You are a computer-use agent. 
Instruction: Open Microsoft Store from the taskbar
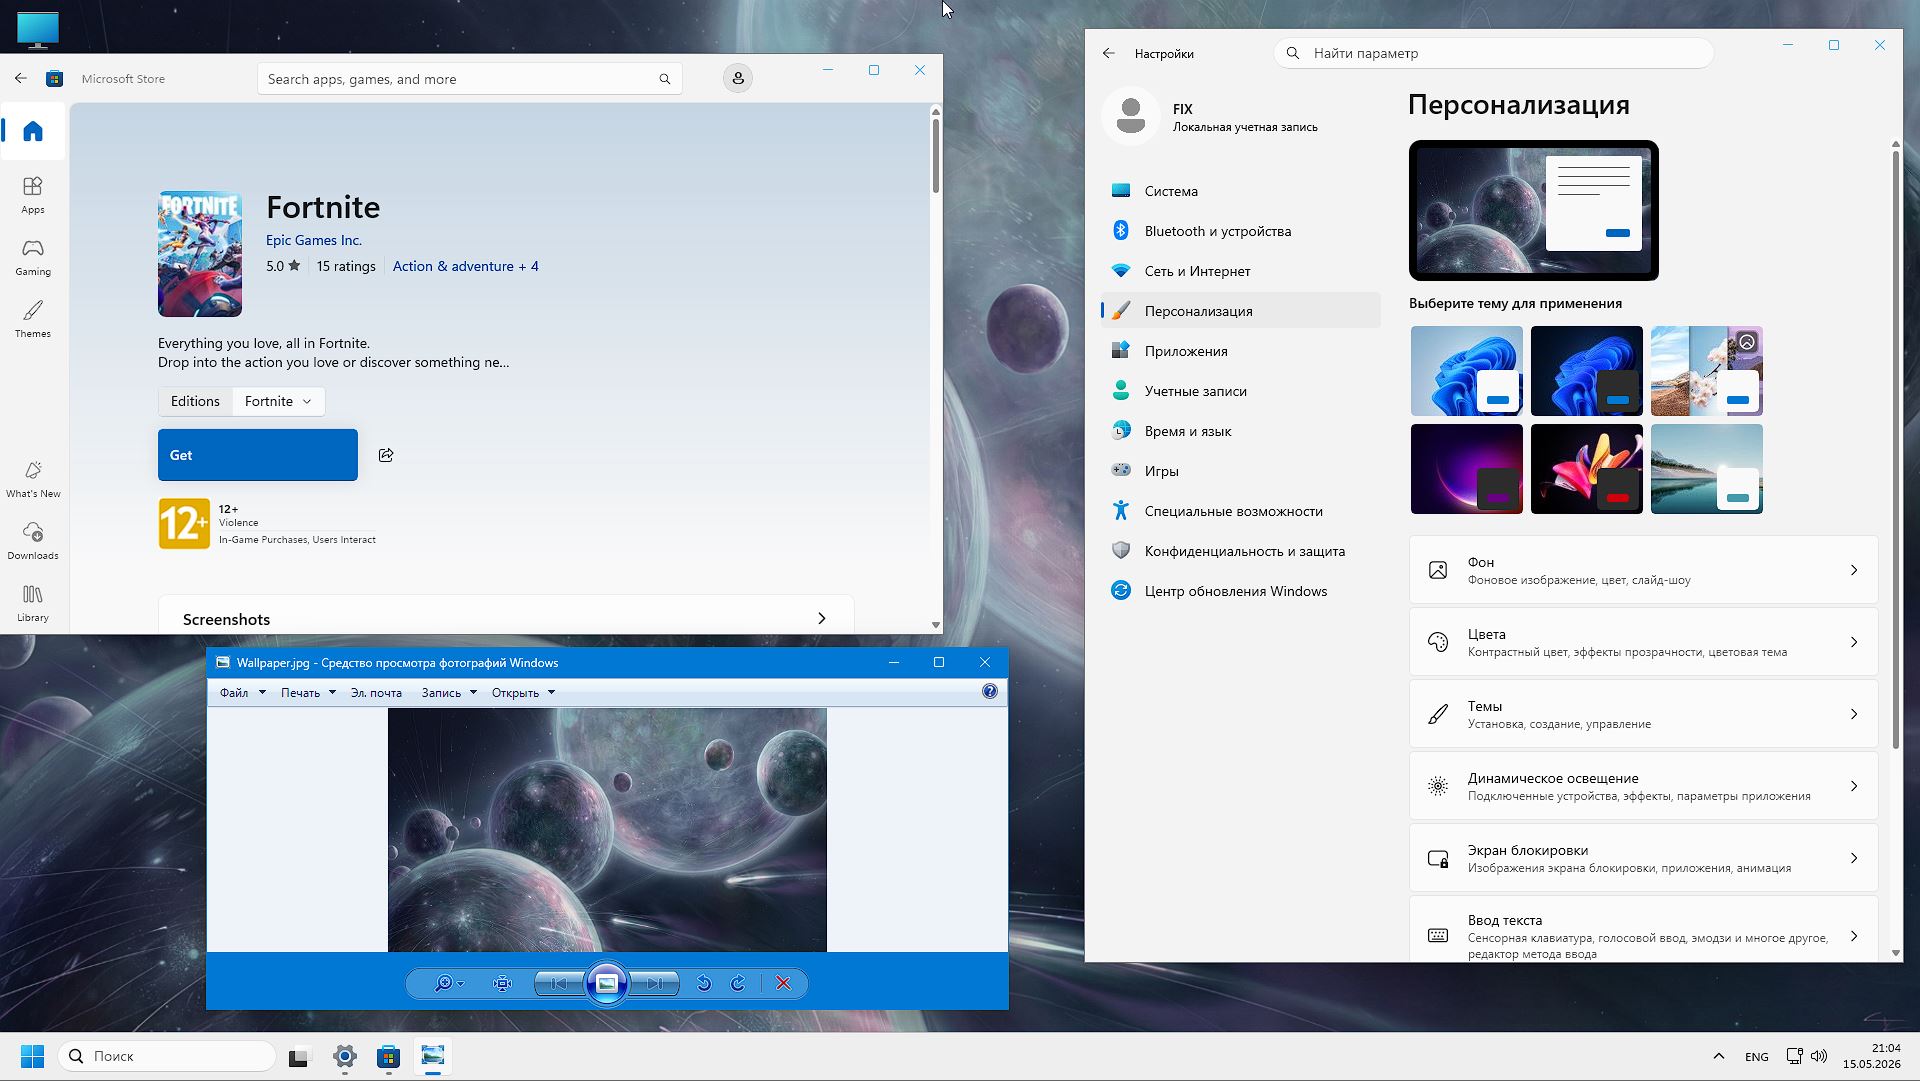(389, 1057)
